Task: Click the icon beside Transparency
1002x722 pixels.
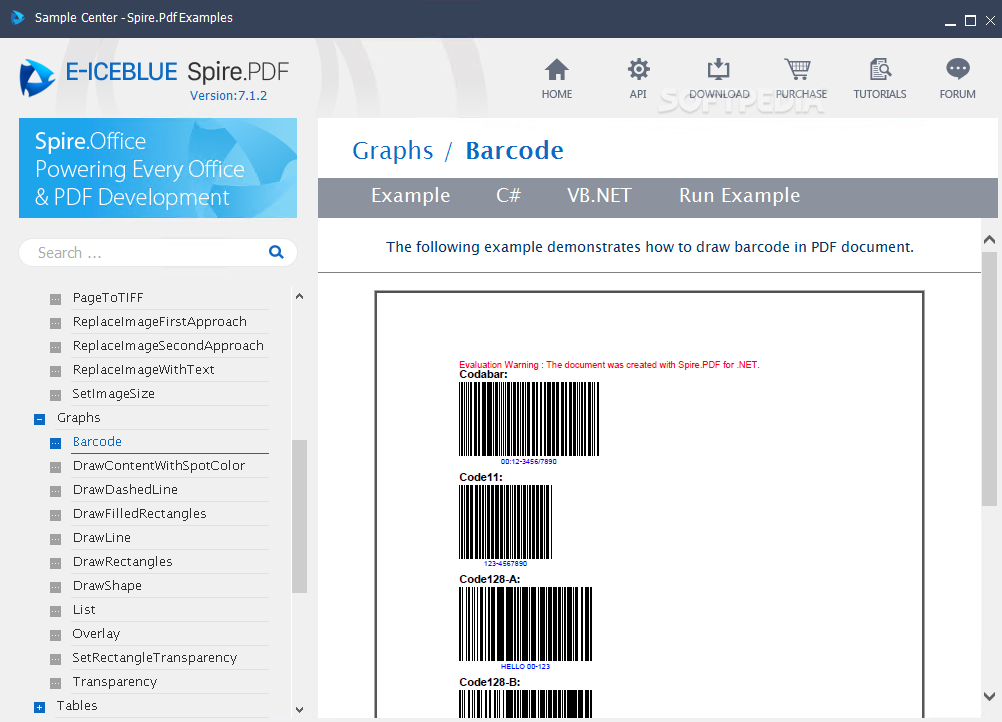Action: pyautogui.click(x=56, y=683)
